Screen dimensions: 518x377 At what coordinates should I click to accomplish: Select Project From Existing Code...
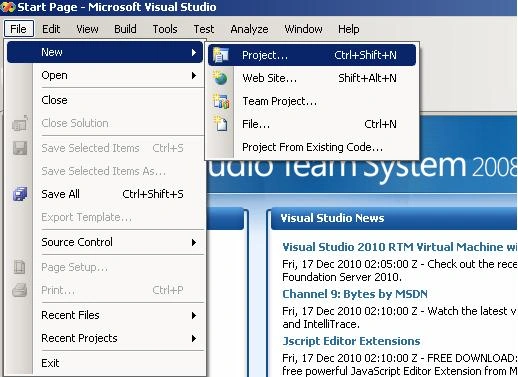312,147
